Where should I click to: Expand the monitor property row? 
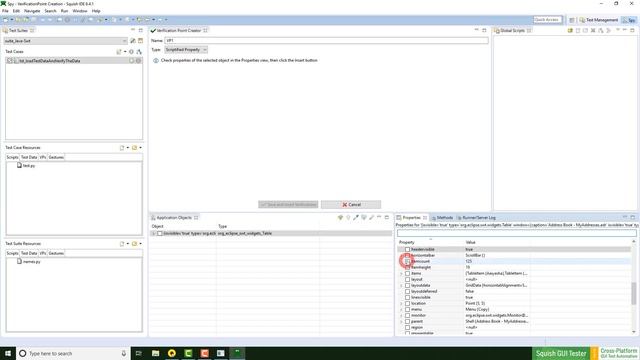coord(401,316)
